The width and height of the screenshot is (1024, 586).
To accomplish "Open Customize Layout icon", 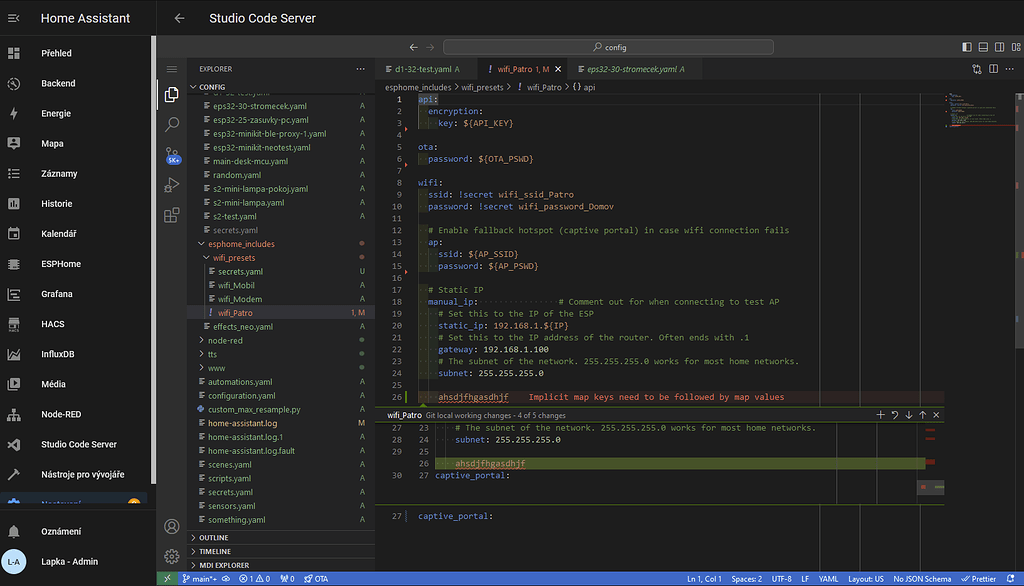I will click(x=1016, y=47).
